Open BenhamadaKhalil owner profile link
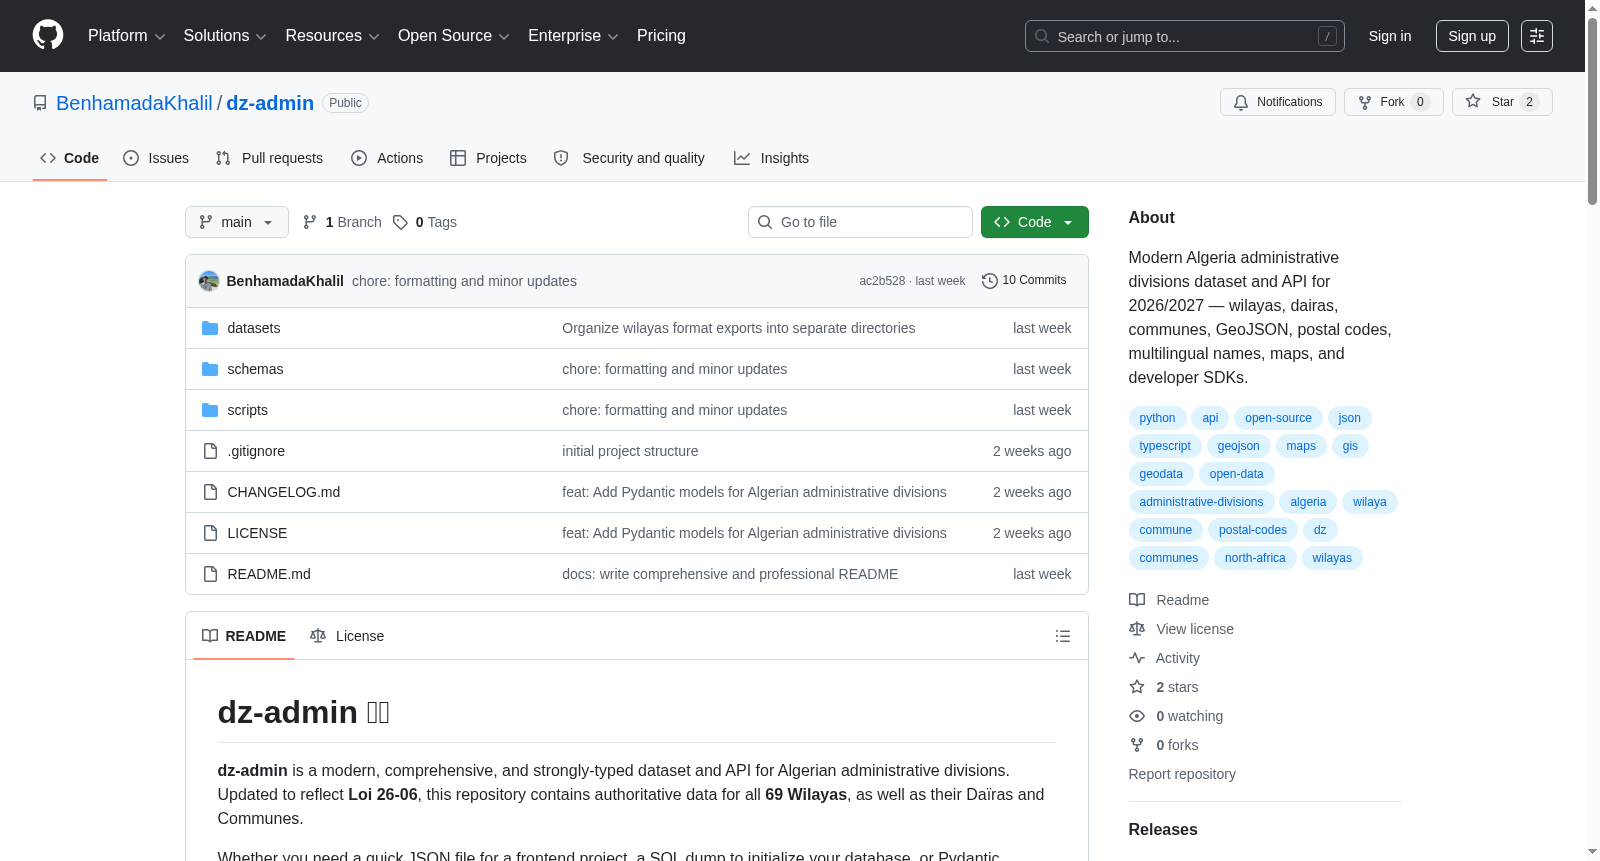 134,103
